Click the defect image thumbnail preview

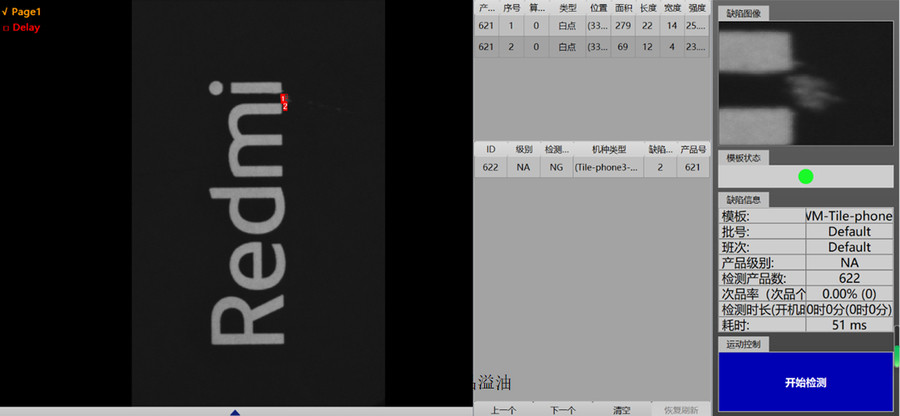tap(805, 84)
